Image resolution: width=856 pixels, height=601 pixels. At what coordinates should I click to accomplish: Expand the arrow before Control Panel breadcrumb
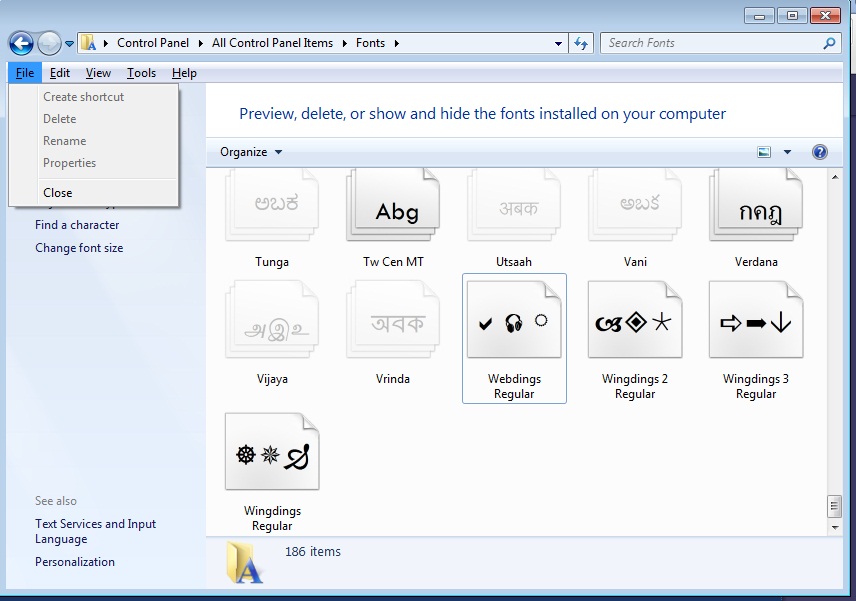106,43
